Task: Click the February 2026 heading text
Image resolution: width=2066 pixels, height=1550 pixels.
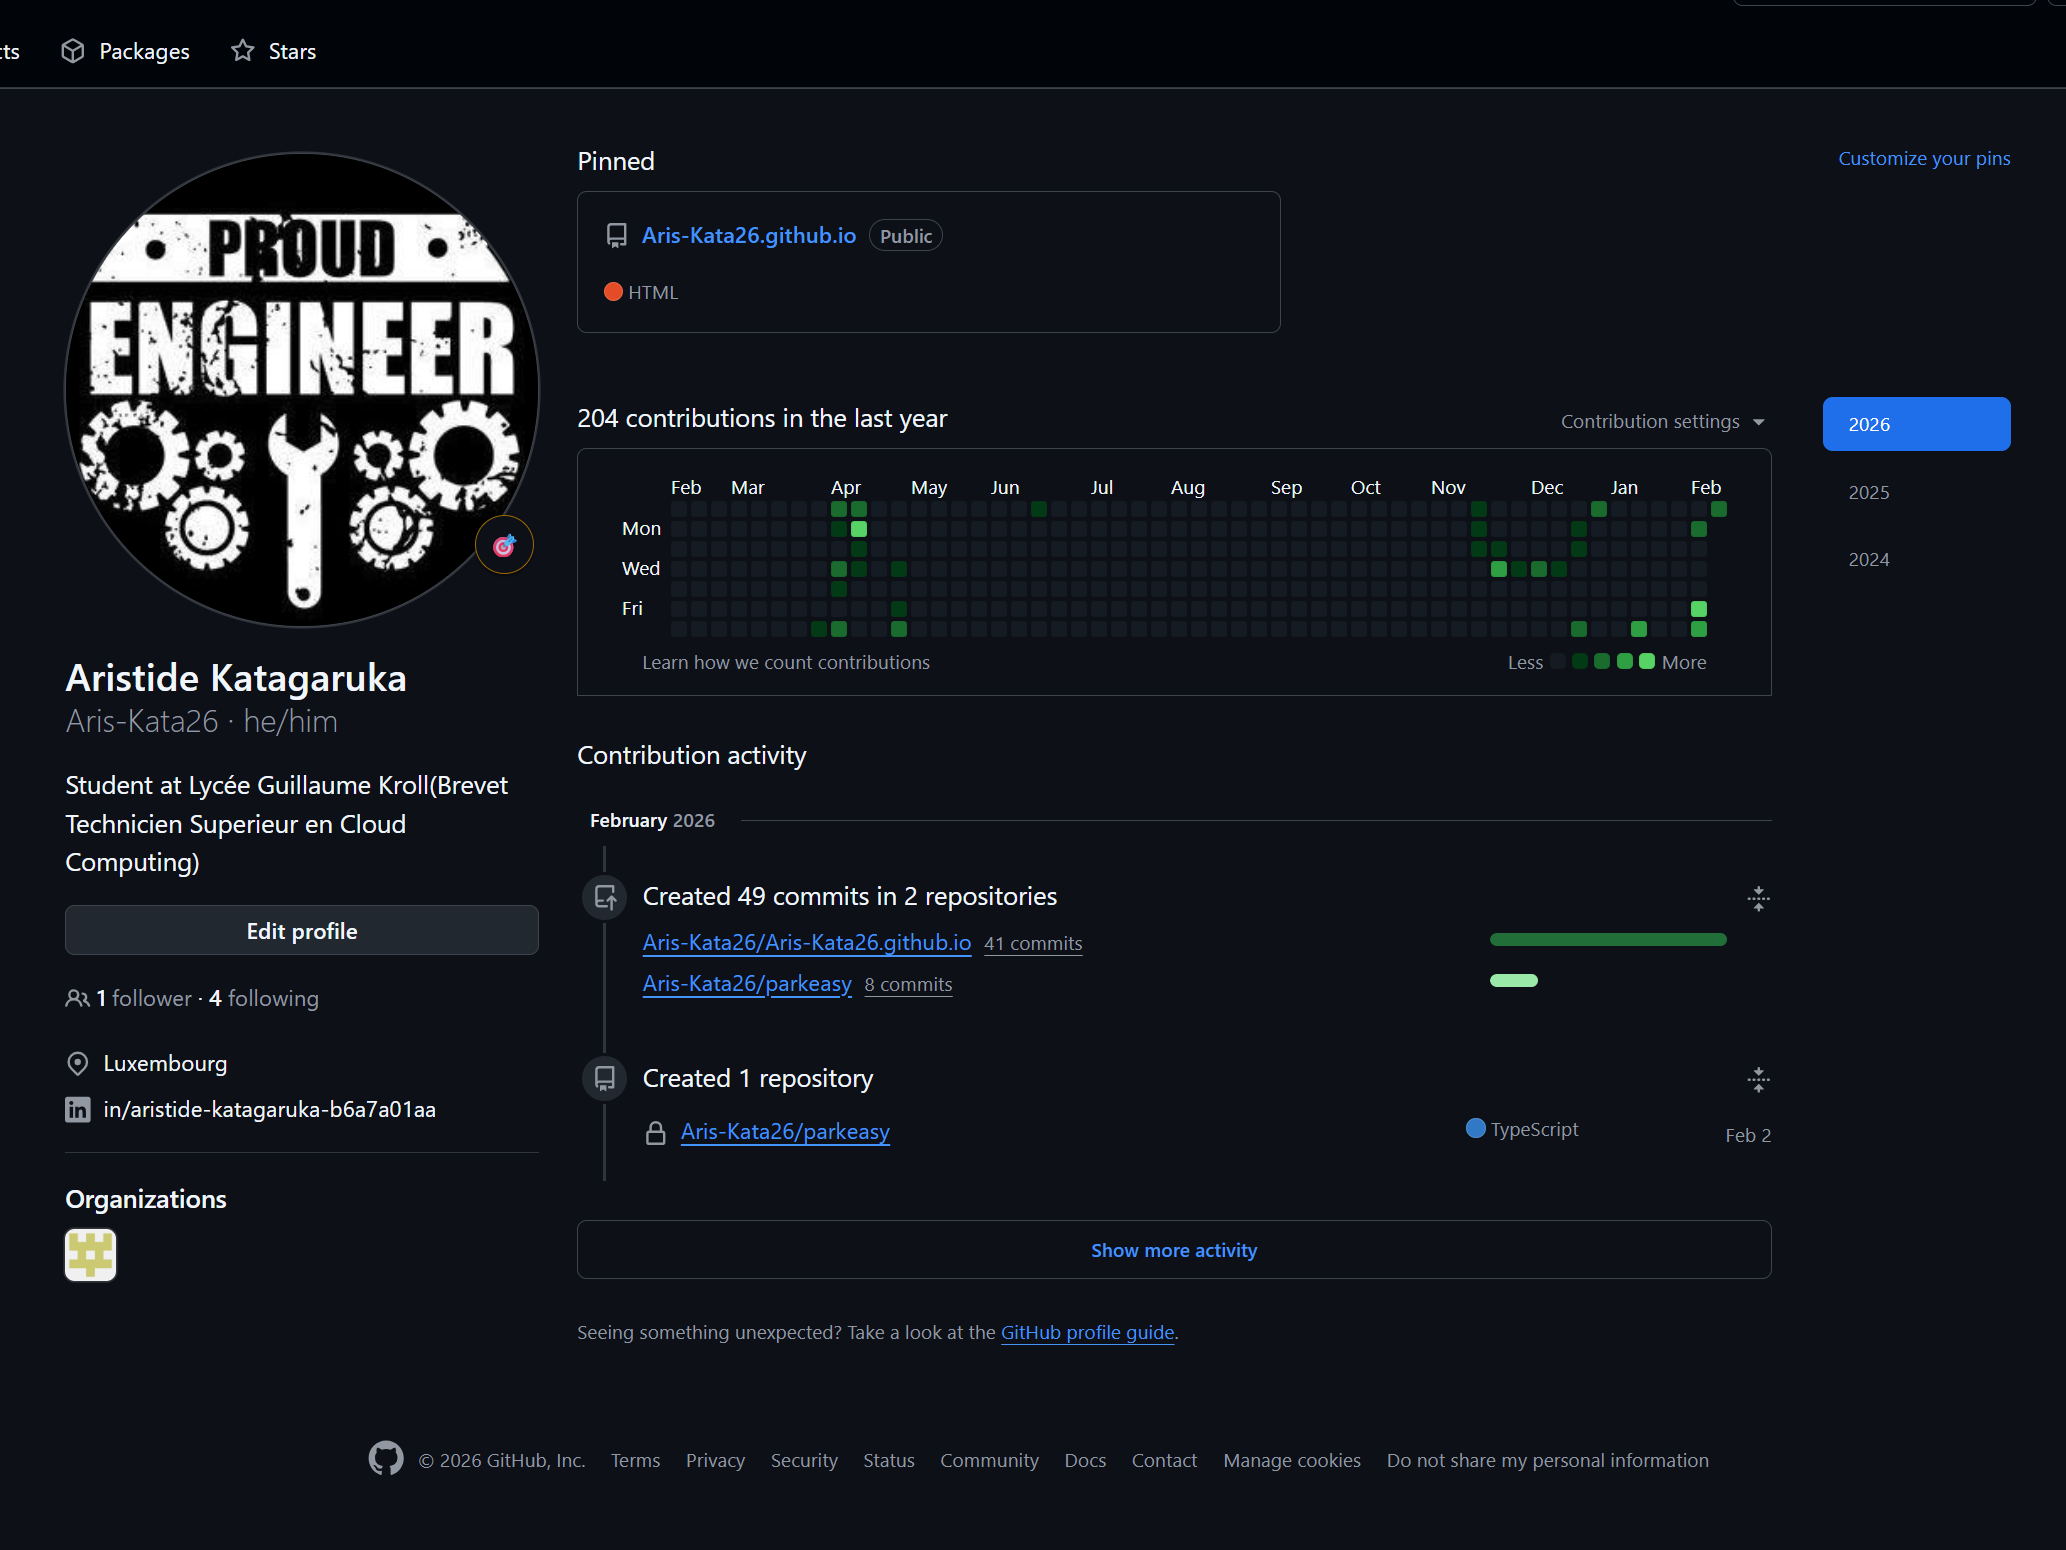Action: pos(652,820)
